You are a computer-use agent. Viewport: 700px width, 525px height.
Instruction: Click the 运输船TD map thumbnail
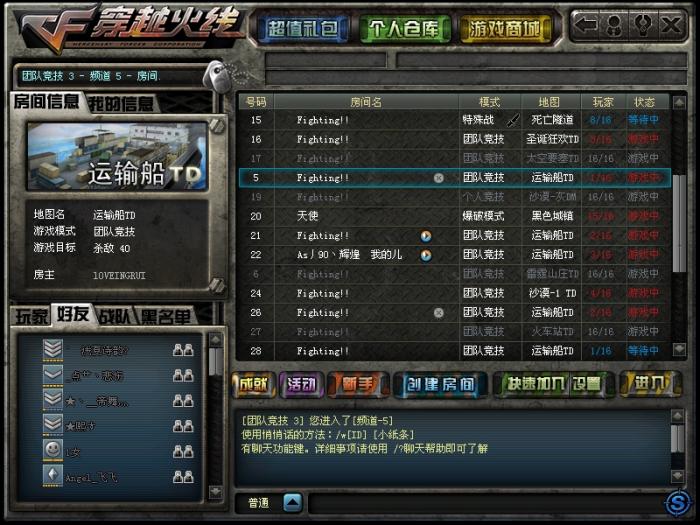[117, 156]
